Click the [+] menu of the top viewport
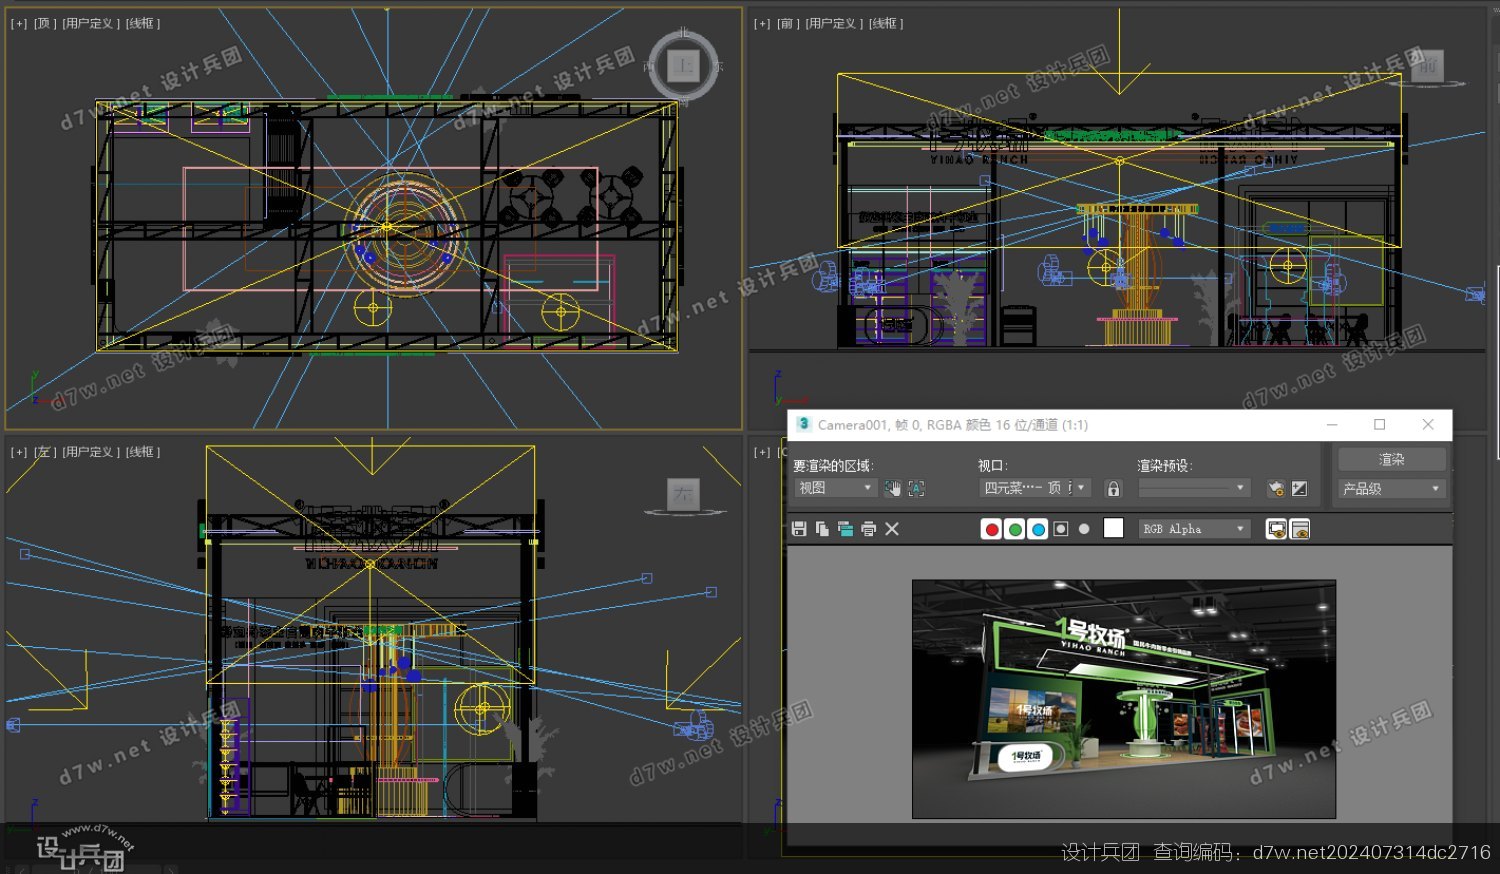1500x874 pixels. tap(19, 23)
